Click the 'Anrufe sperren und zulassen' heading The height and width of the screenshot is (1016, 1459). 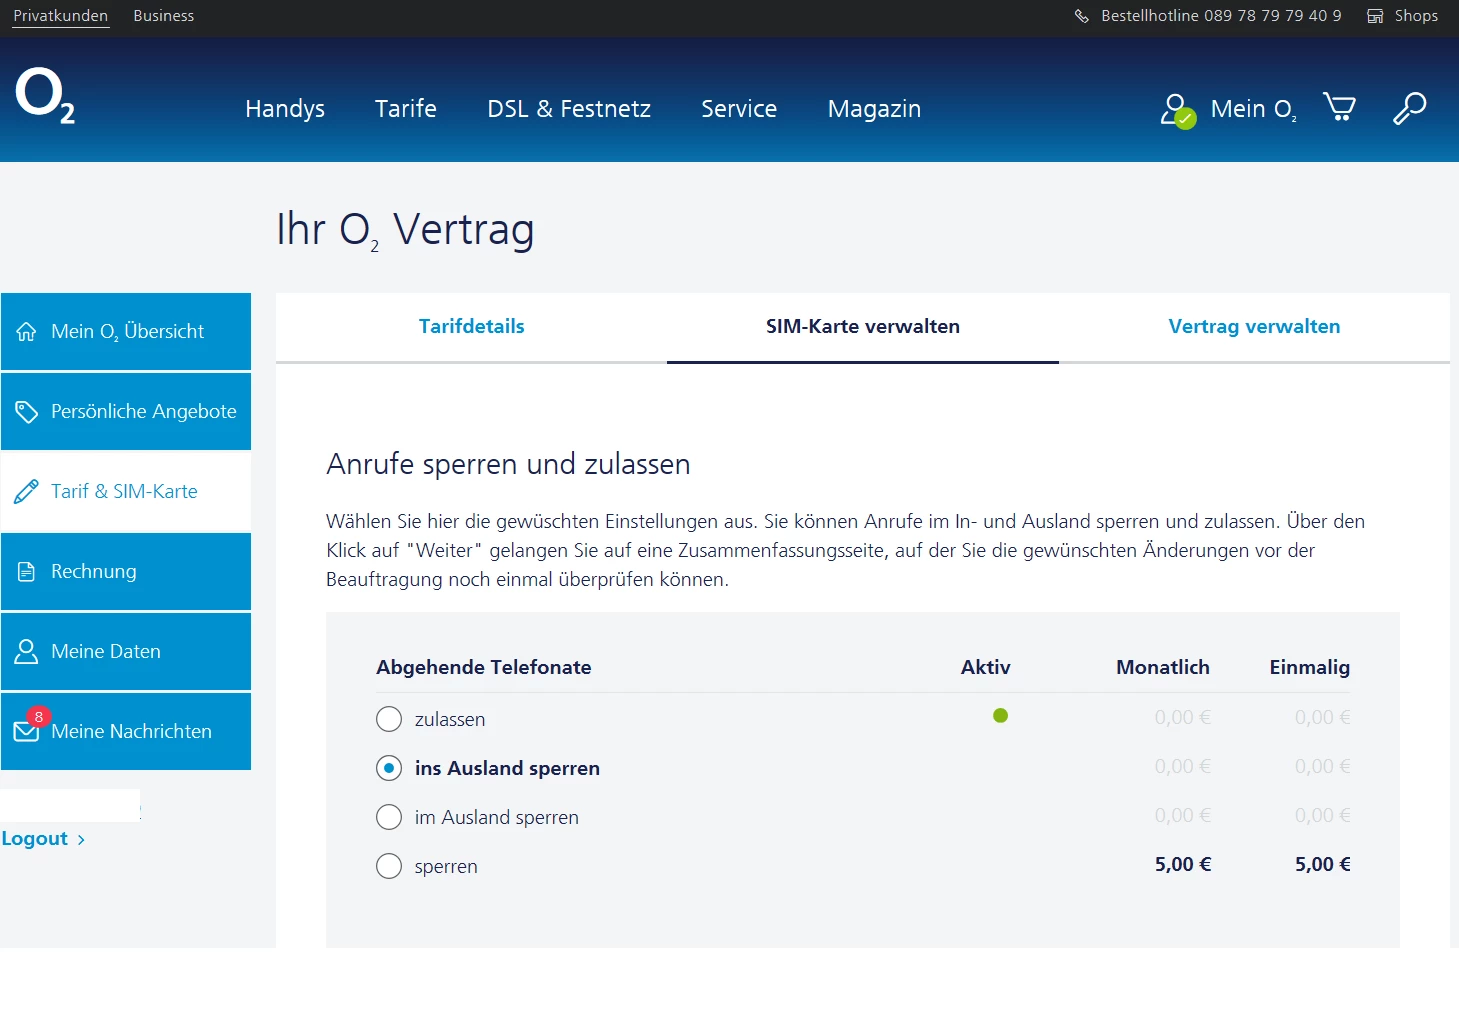pos(508,464)
